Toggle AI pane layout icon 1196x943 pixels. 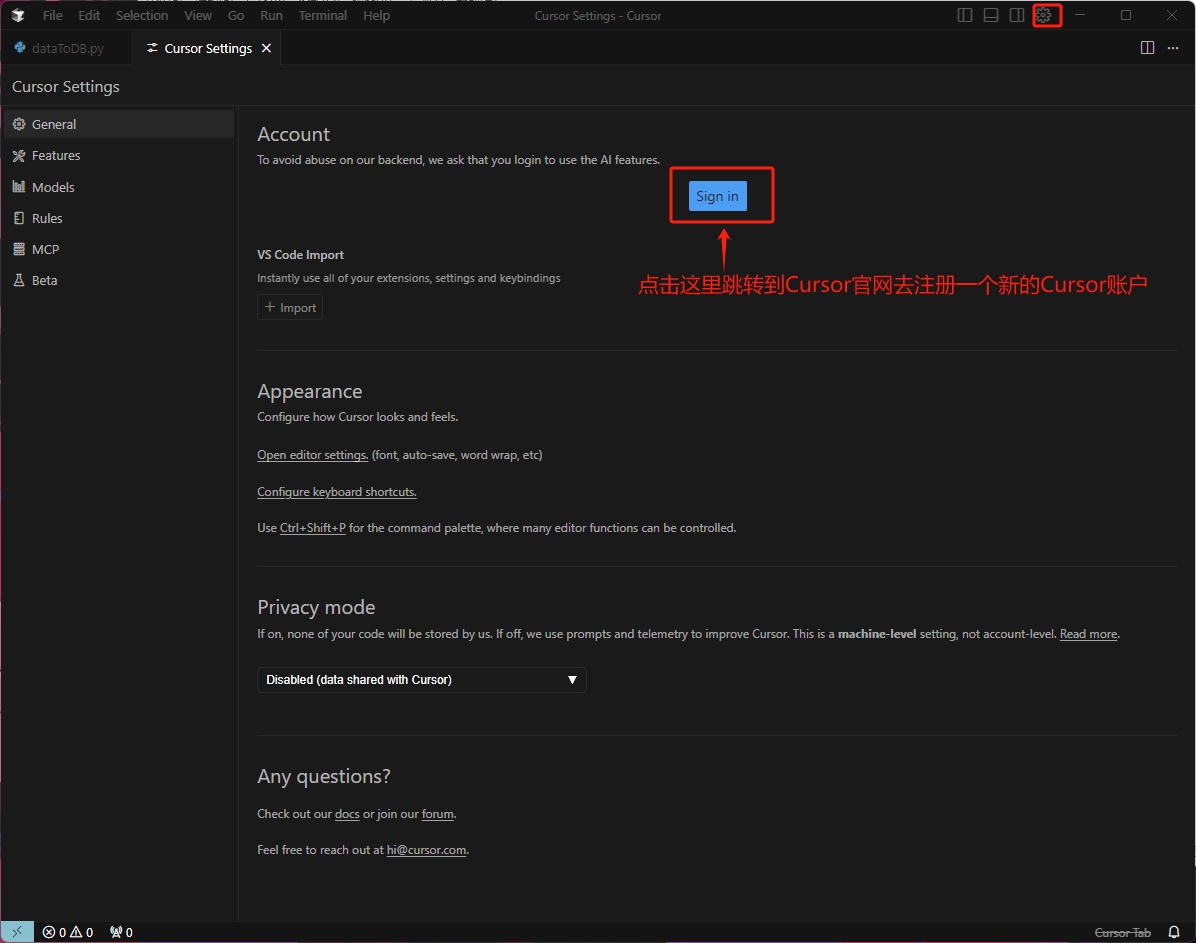pyautogui.click(x=1017, y=15)
